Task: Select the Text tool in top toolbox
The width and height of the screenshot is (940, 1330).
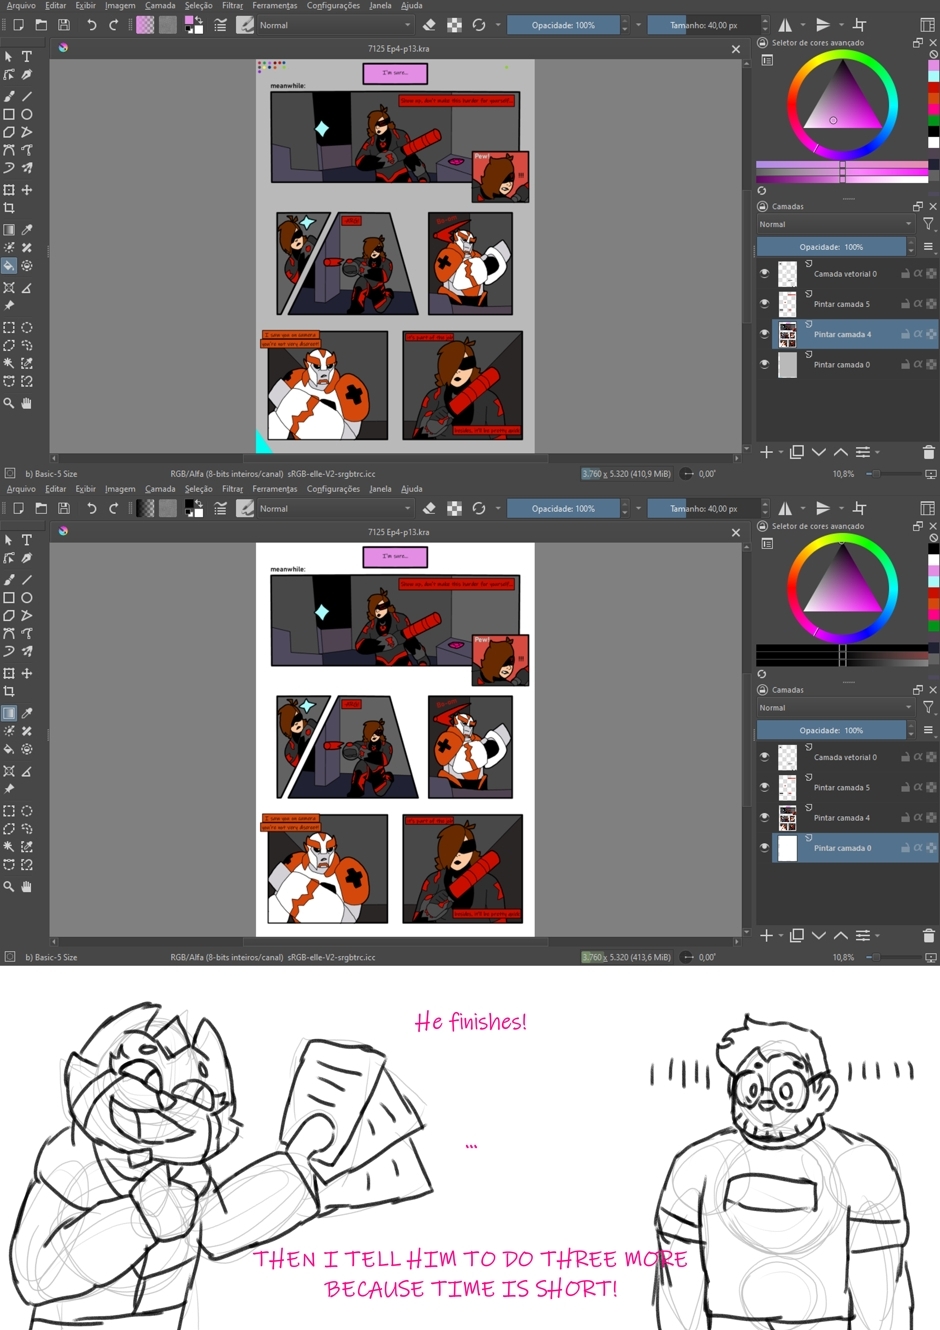Action: coord(27,57)
